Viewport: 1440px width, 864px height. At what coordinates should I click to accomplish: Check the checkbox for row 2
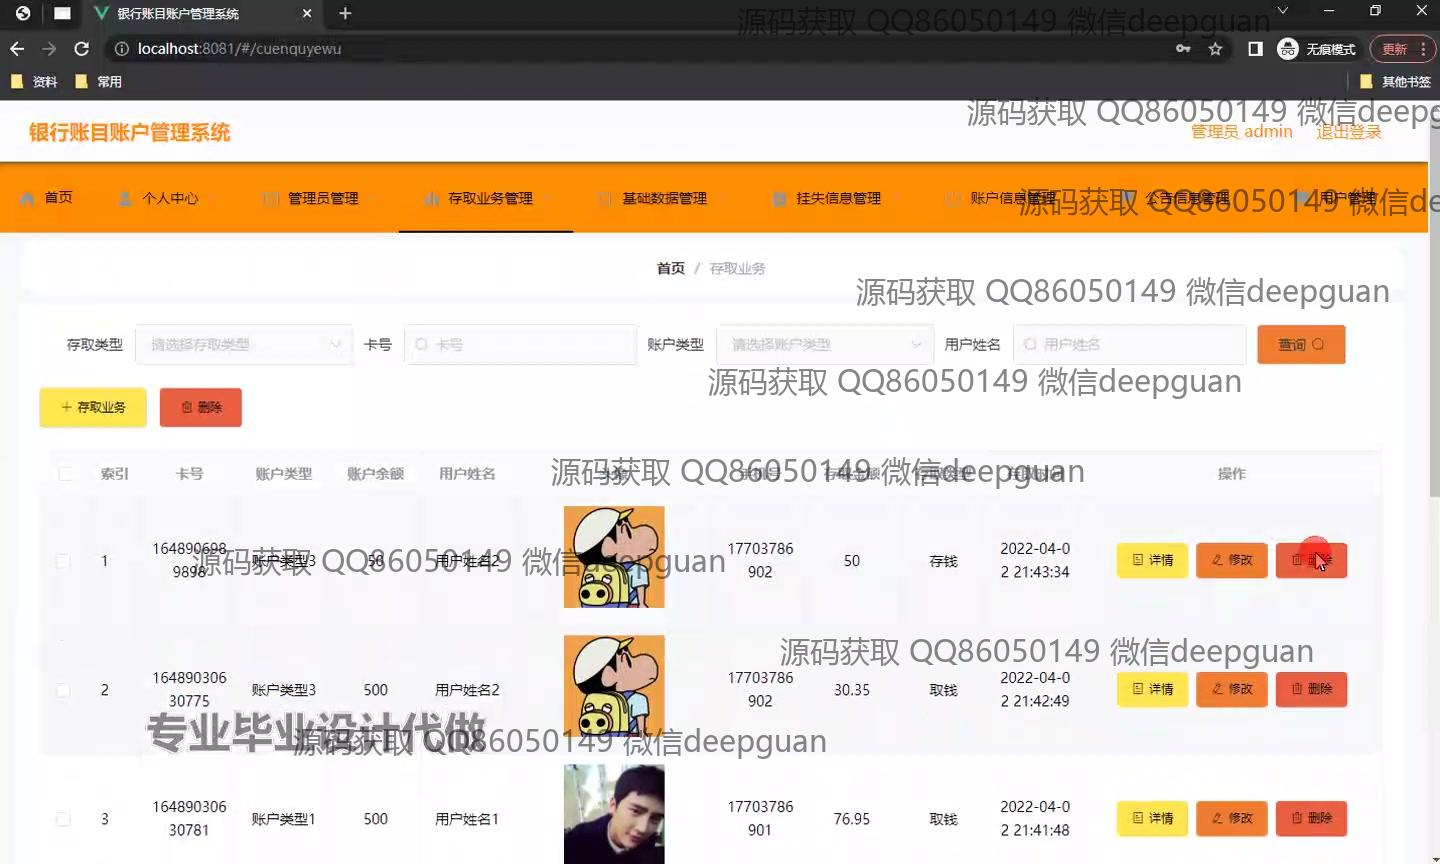[x=63, y=690]
